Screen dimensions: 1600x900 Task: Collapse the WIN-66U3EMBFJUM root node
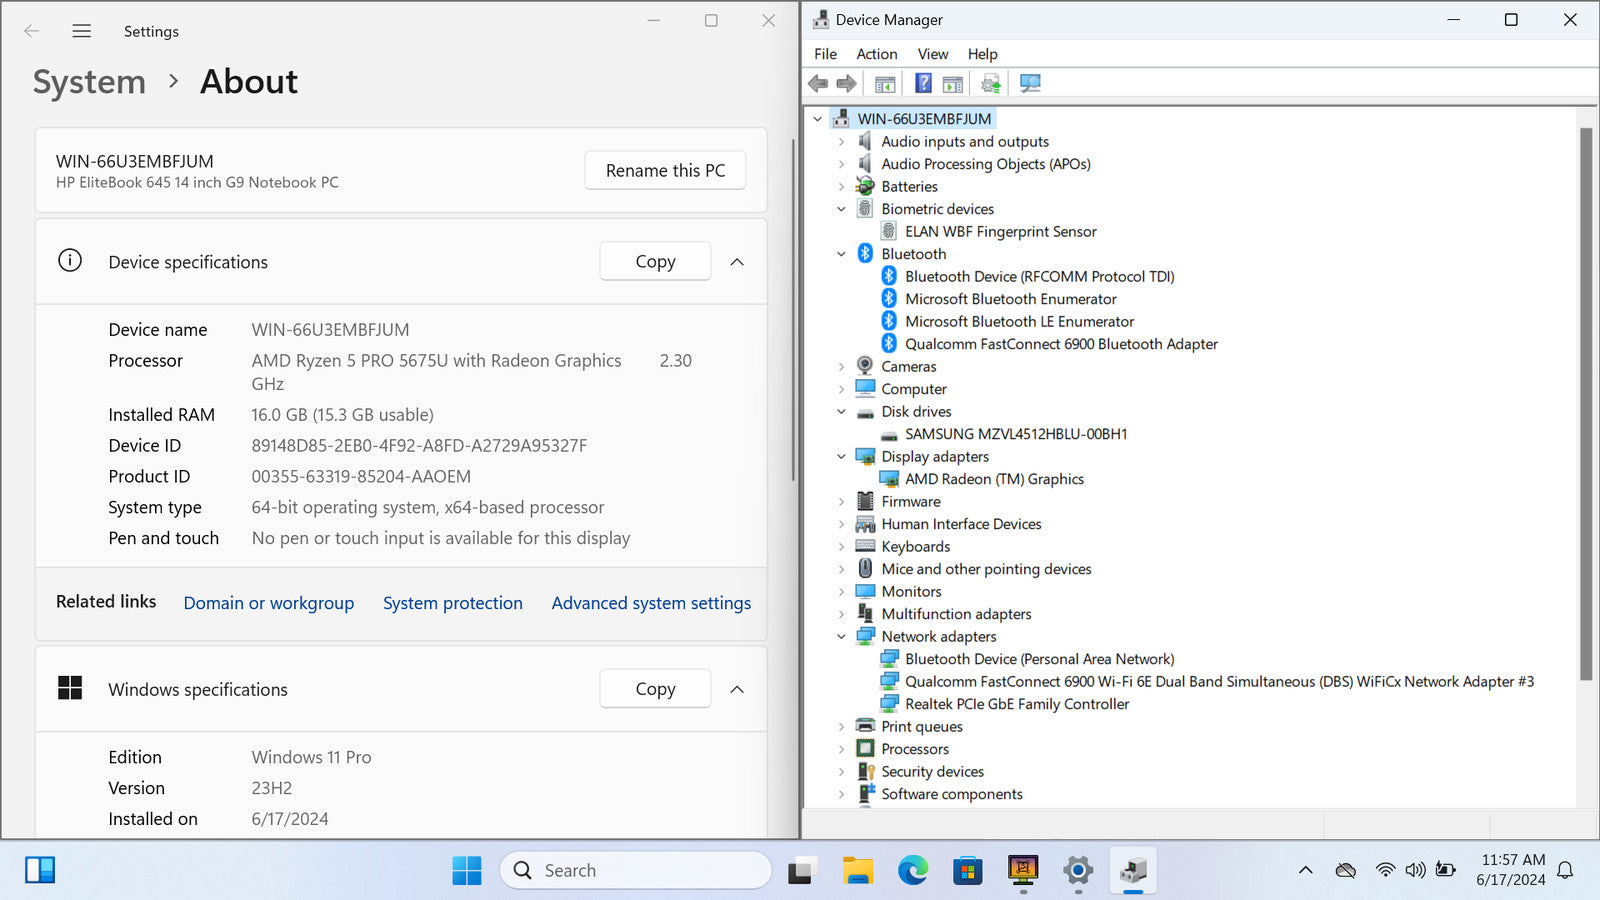[x=818, y=119]
